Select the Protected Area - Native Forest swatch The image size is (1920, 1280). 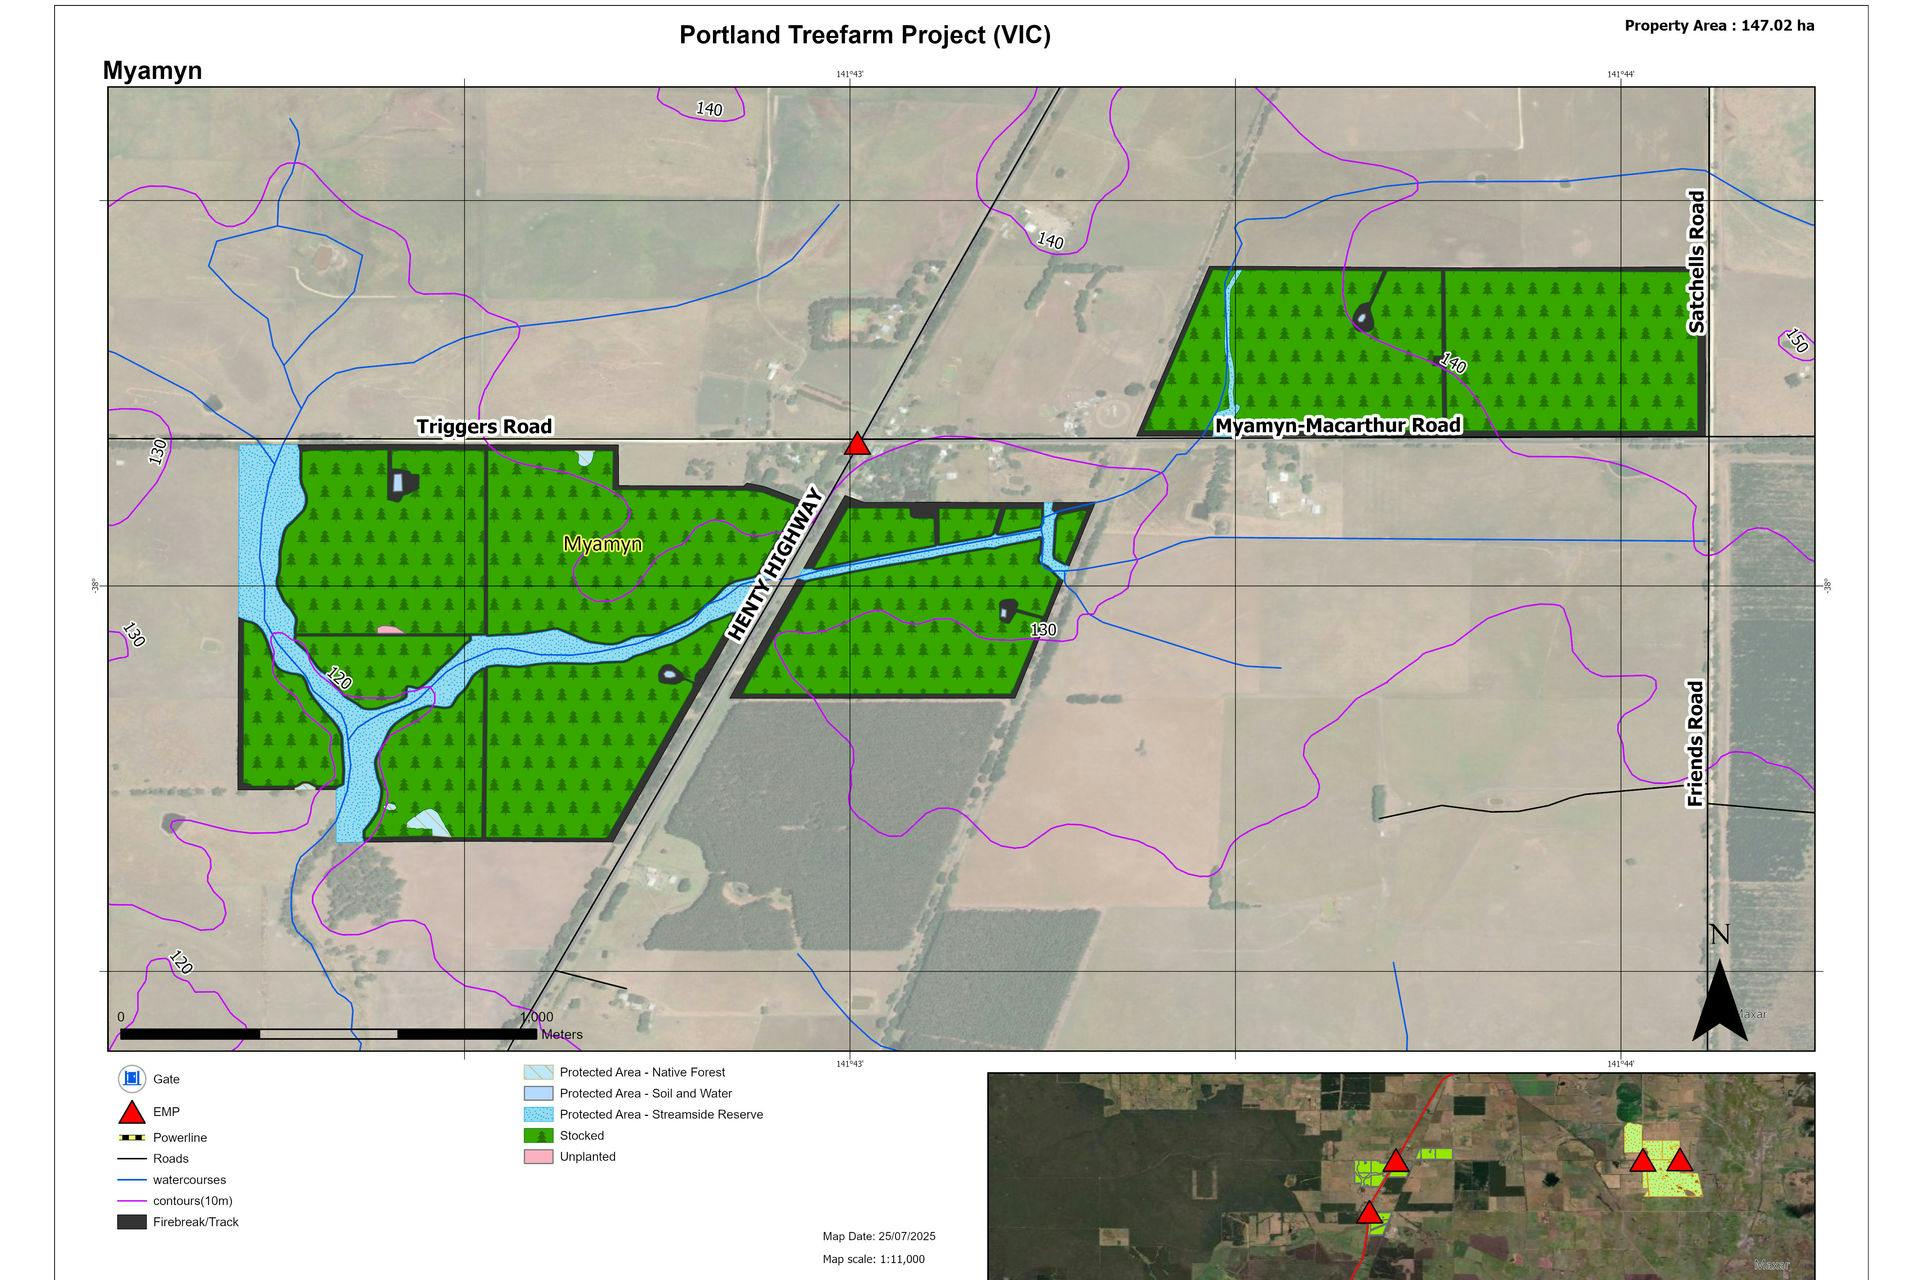click(x=538, y=1072)
